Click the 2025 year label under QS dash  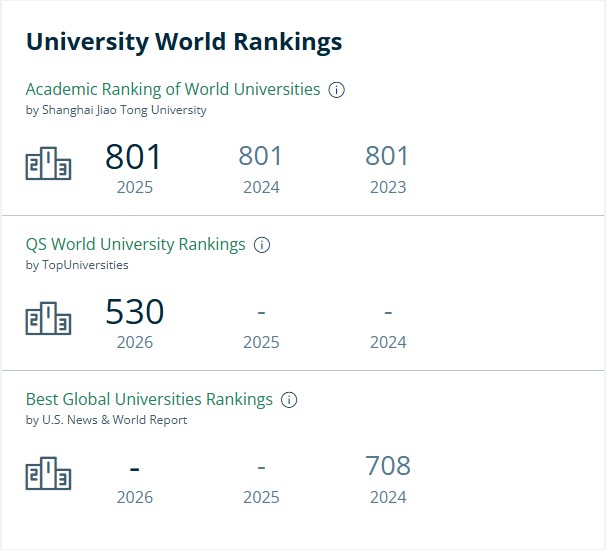[x=261, y=342]
